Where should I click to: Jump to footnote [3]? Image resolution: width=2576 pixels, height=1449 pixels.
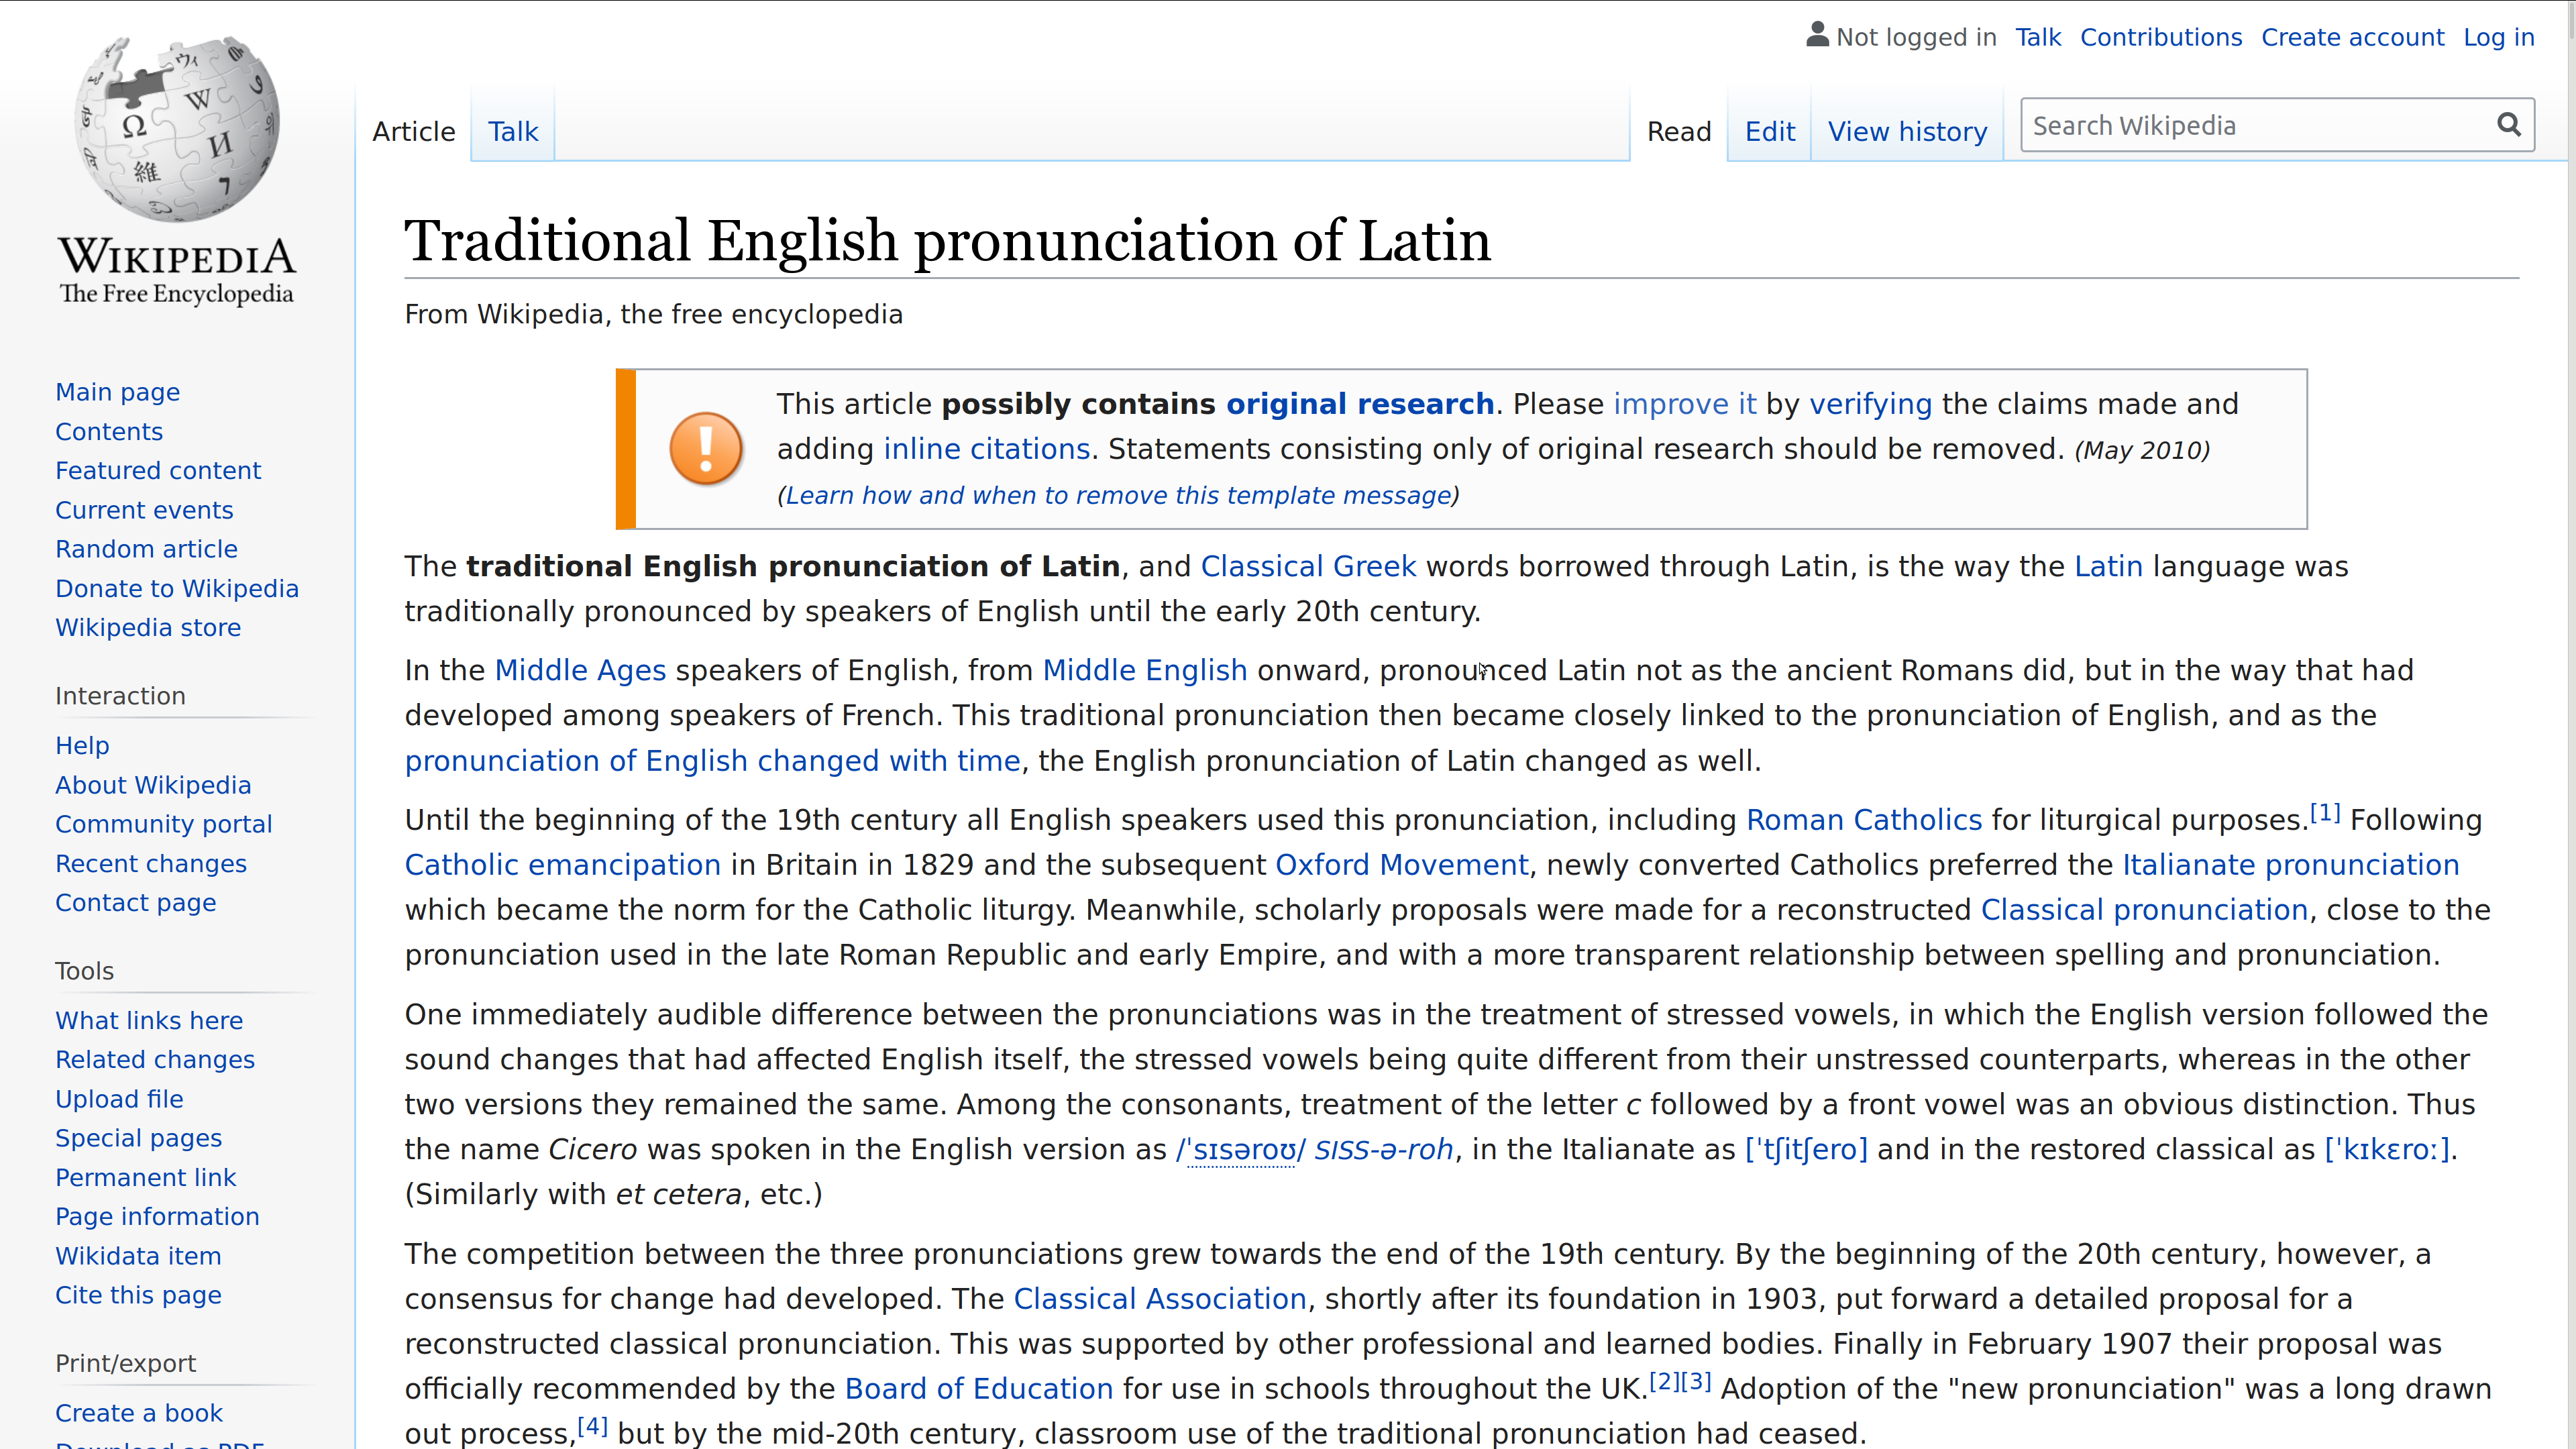[x=1696, y=1381]
